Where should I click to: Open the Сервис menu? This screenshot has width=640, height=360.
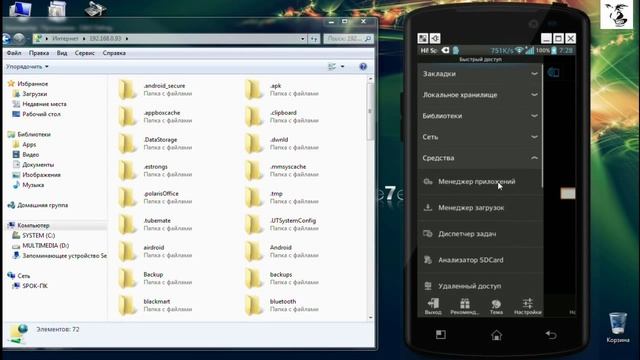[84, 53]
